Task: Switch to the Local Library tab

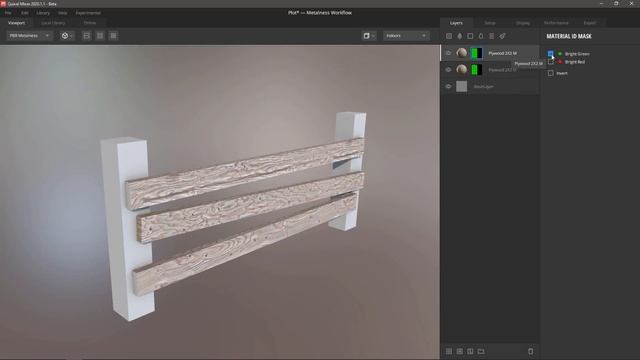Action: pos(53,23)
